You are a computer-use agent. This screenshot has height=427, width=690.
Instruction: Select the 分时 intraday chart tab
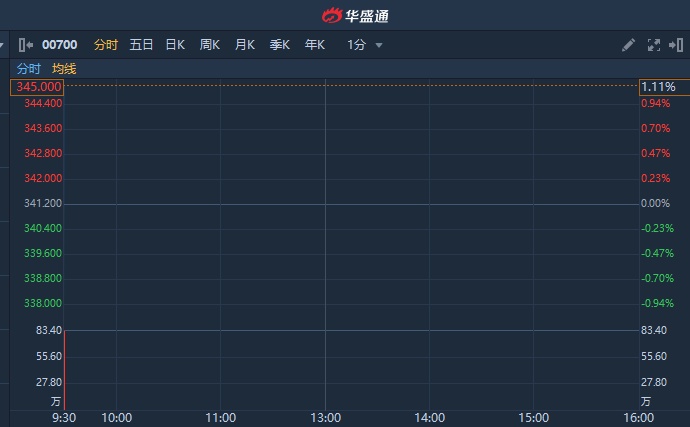[106, 44]
